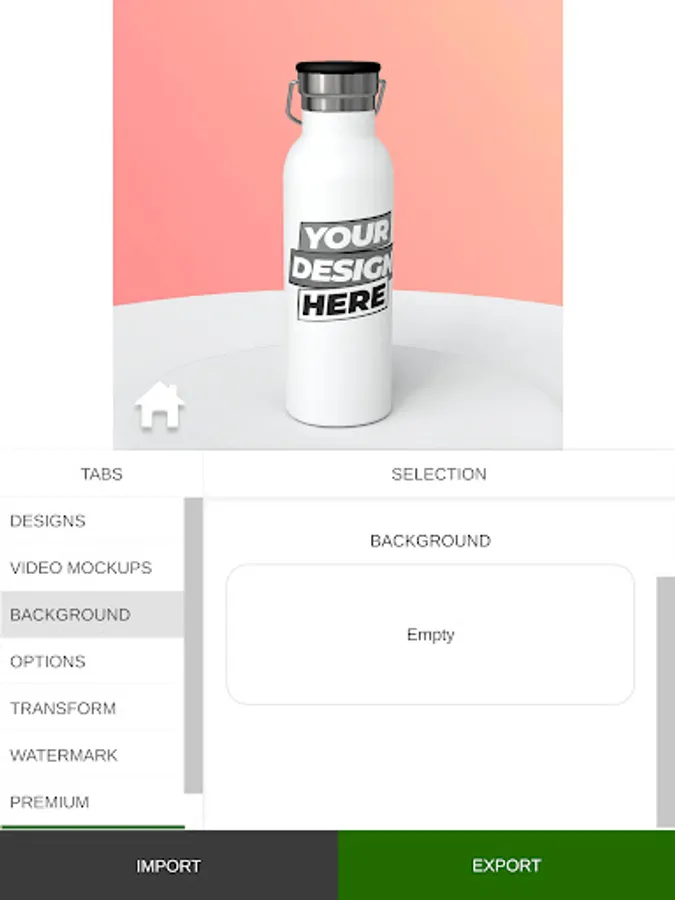Viewport: 675px width, 900px height.
Task: Click the bottle's black cap in preview
Action: [x=338, y=68]
